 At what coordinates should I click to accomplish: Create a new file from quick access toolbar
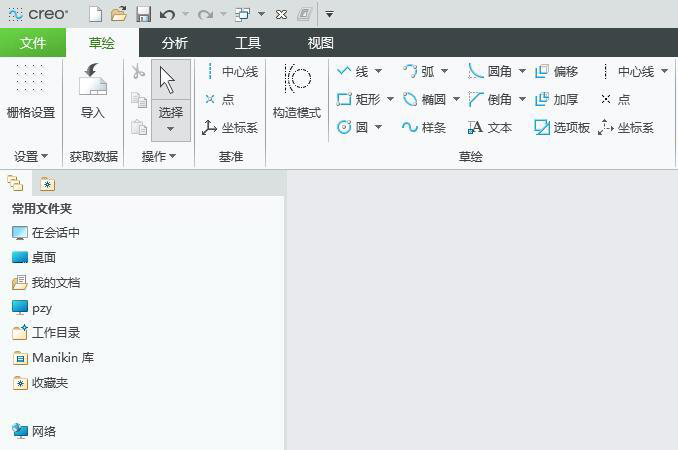[x=95, y=14]
